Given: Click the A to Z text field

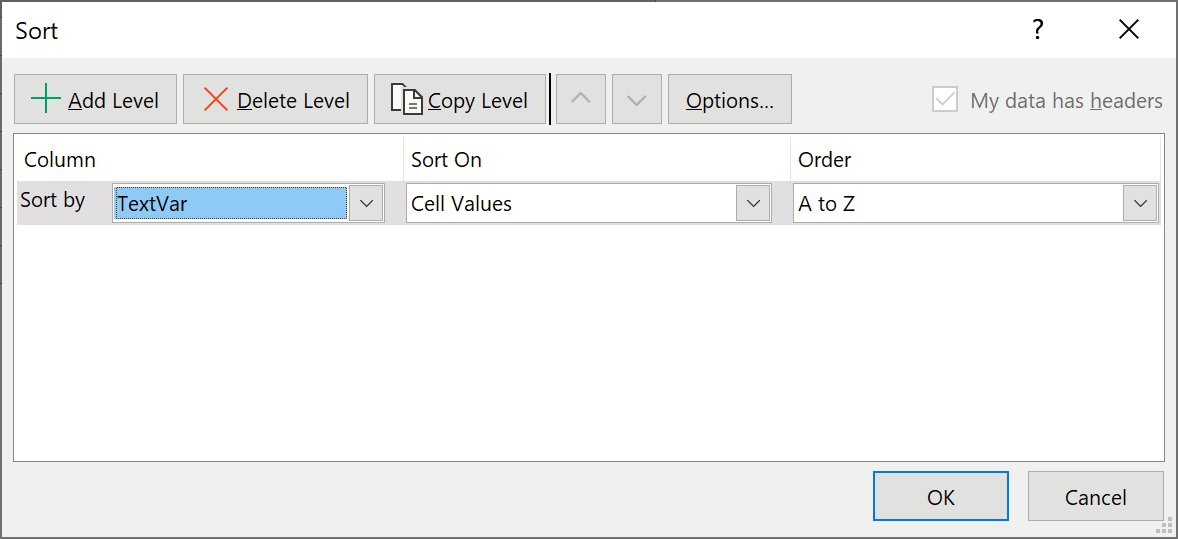Looking at the screenshot, I should (957, 204).
